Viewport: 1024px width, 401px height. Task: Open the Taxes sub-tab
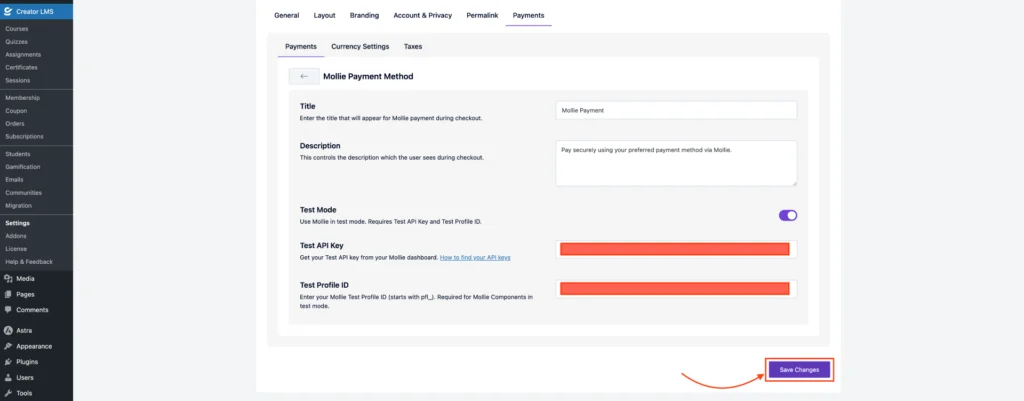(x=413, y=46)
